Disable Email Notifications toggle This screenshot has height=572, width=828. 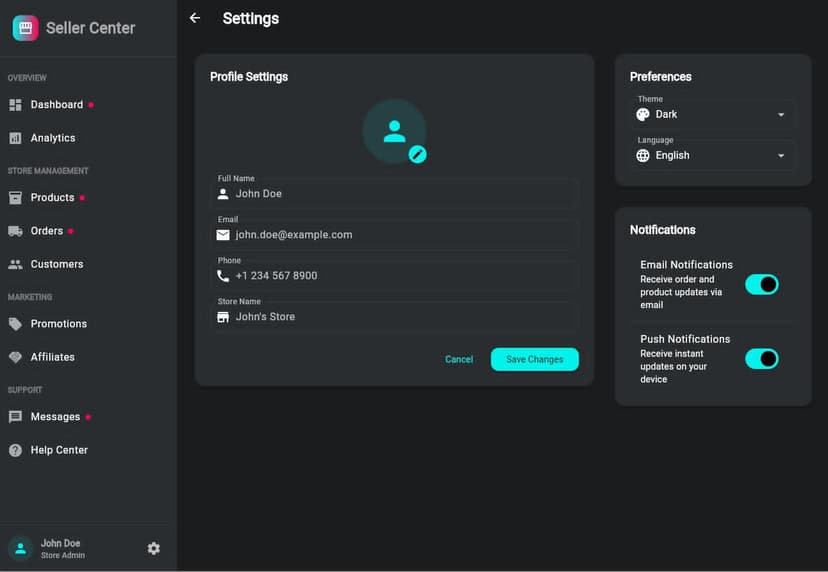point(761,285)
